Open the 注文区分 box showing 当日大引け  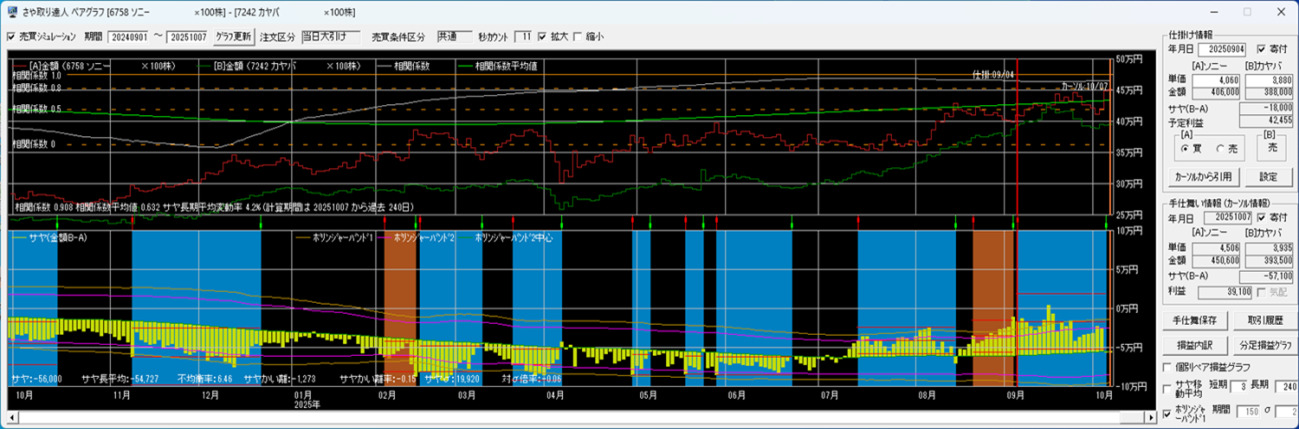[331, 37]
